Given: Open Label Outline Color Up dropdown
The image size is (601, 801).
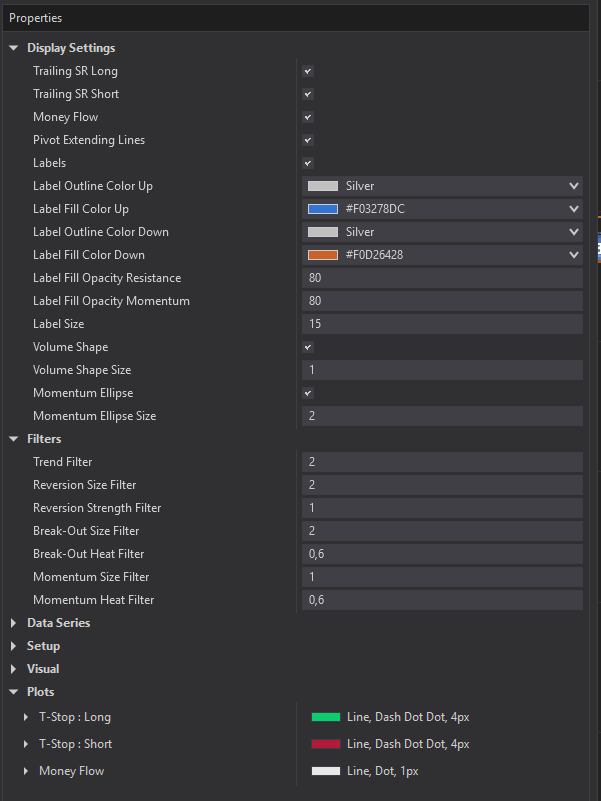Looking at the screenshot, I should coord(573,186).
